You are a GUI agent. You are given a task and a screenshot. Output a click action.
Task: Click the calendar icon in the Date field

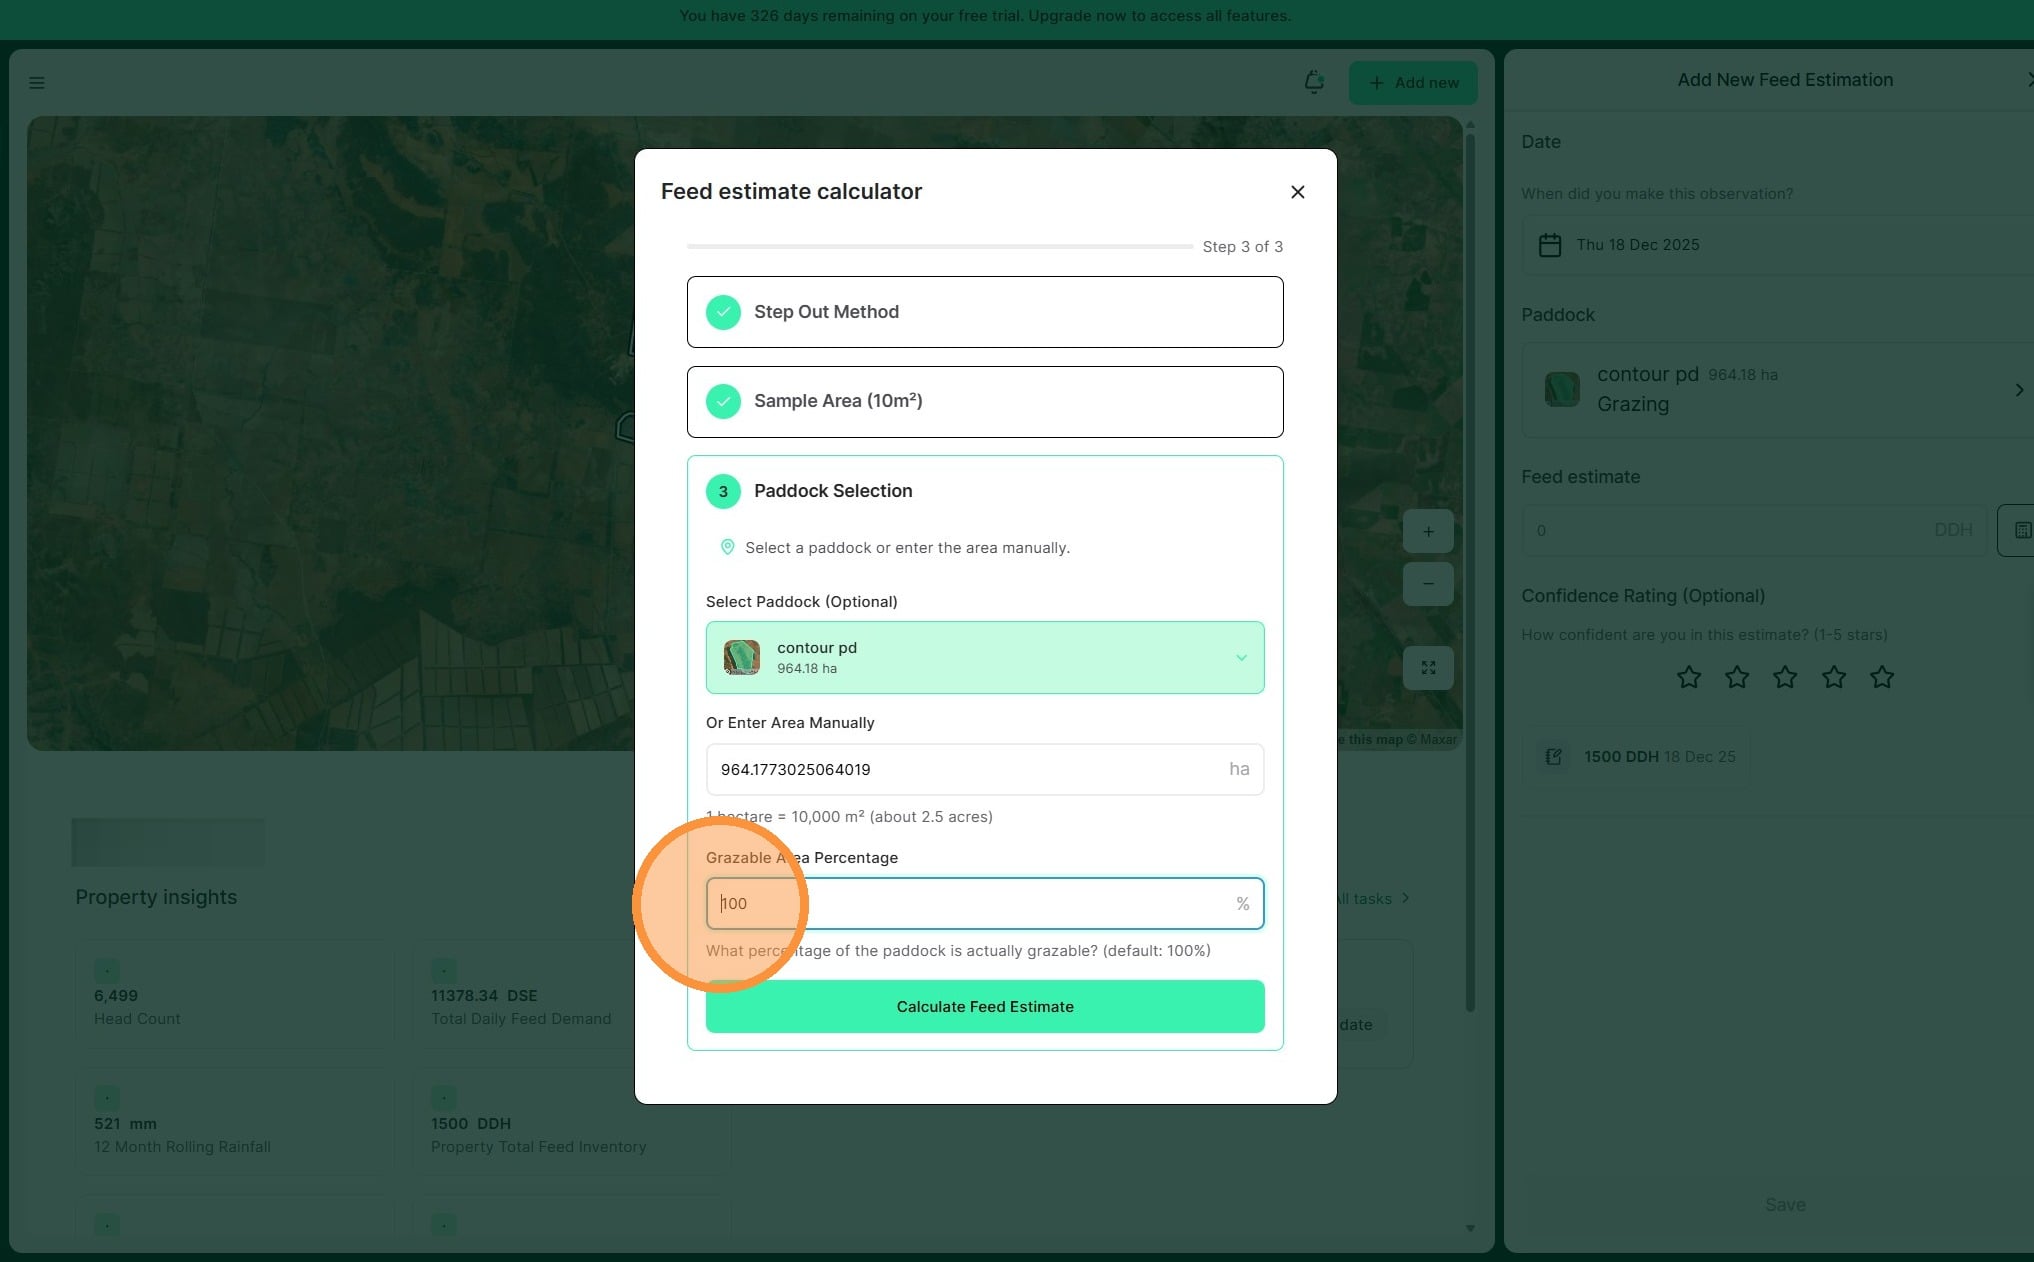[x=1549, y=245]
